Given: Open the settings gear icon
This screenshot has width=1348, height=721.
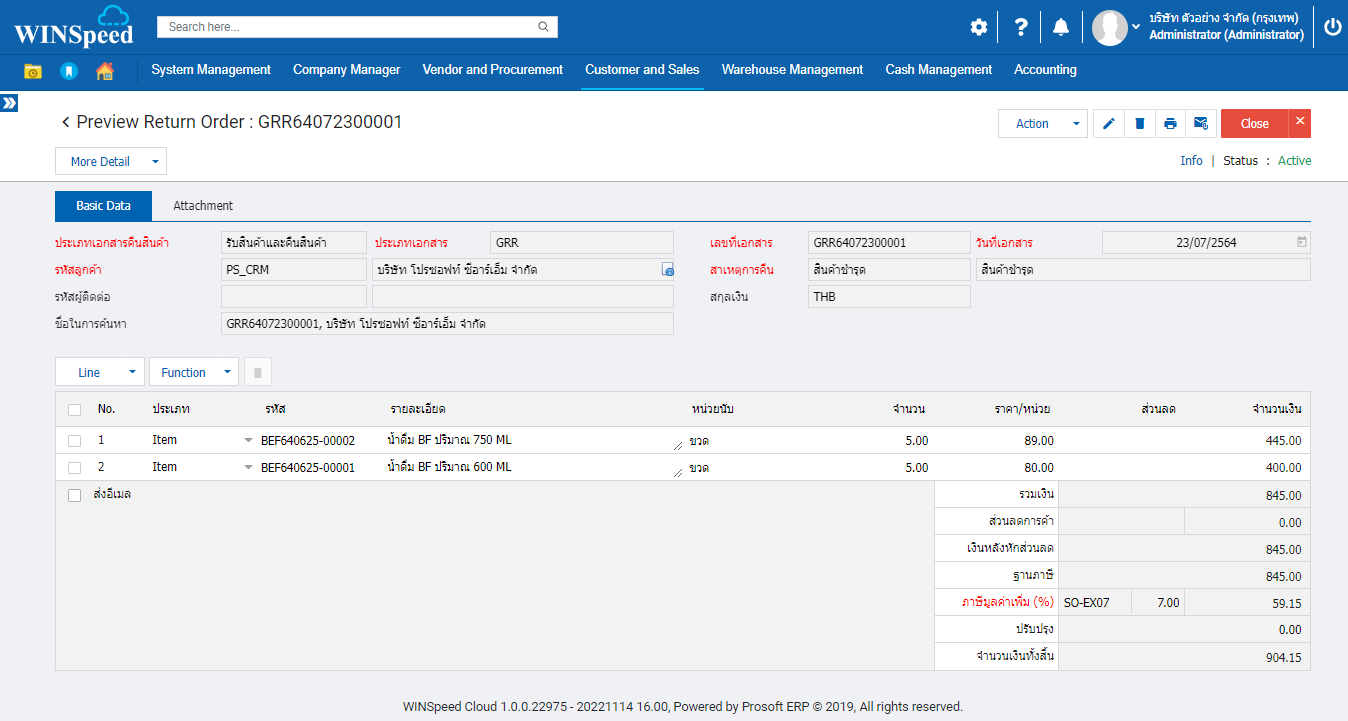Looking at the screenshot, I should click(x=978, y=27).
